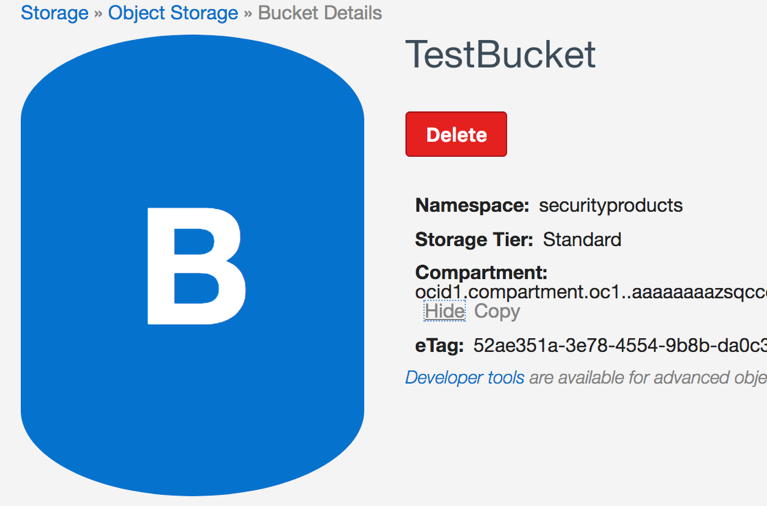This screenshot has height=506, width=767.
Task: Click the Namespace label
Action: pyautogui.click(x=472, y=206)
